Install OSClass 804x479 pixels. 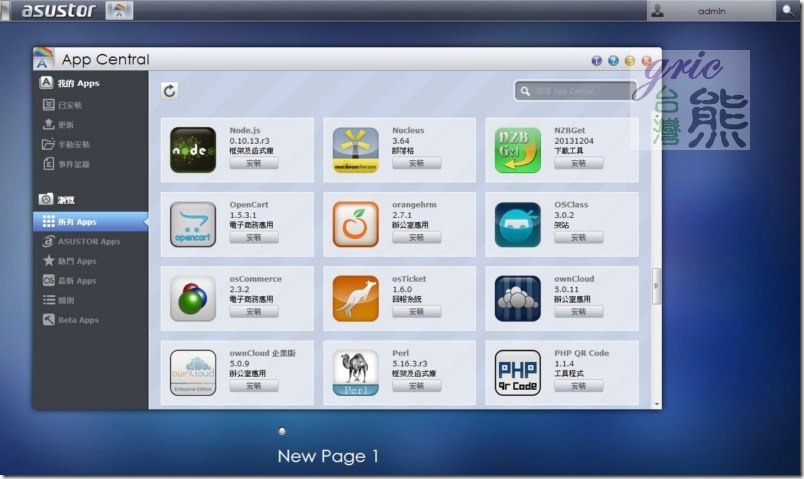point(578,237)
